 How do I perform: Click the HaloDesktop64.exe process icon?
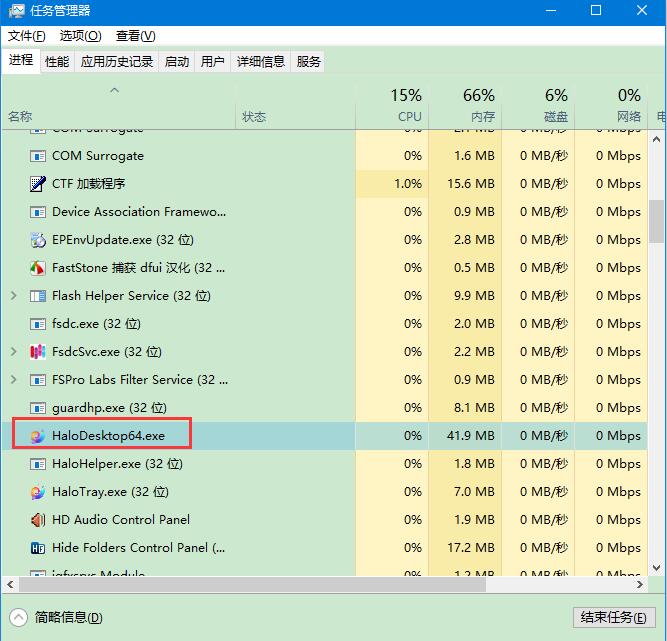38,436
